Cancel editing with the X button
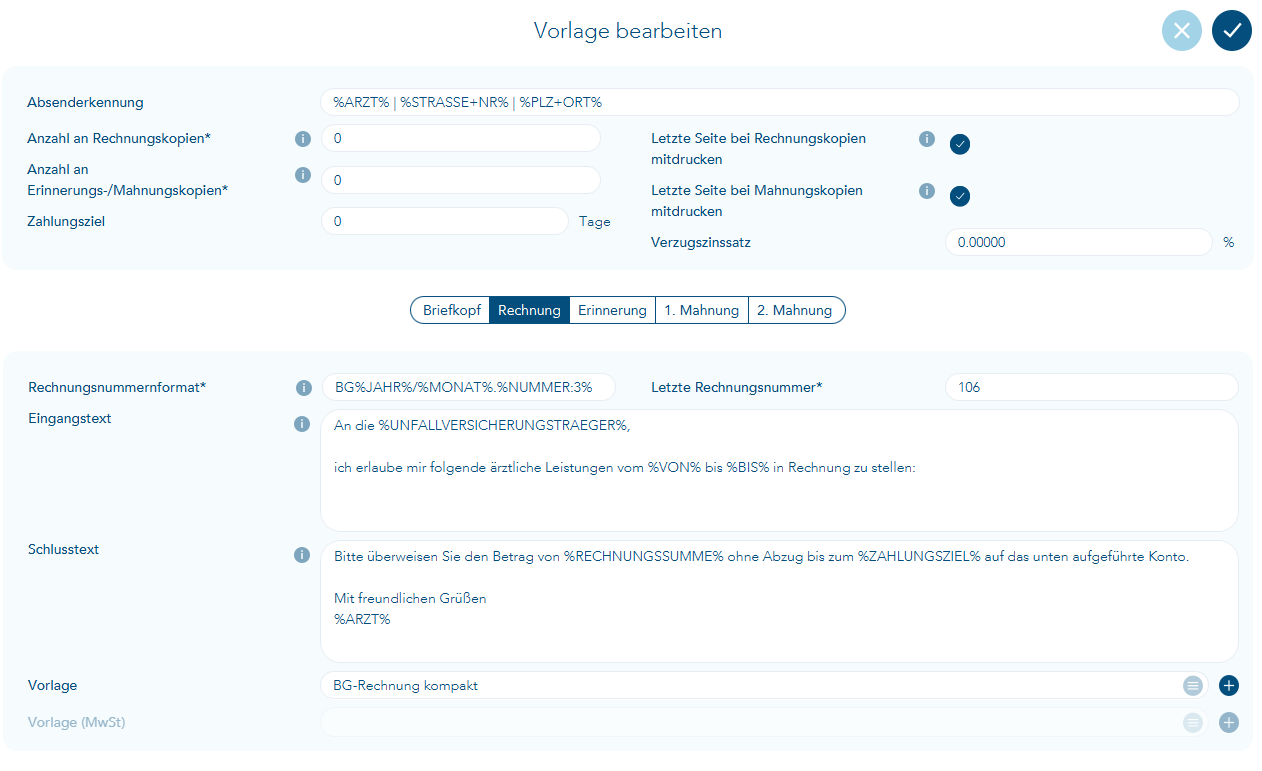The height and width of the screenshot is (771, 1262). coord(1181,31)
